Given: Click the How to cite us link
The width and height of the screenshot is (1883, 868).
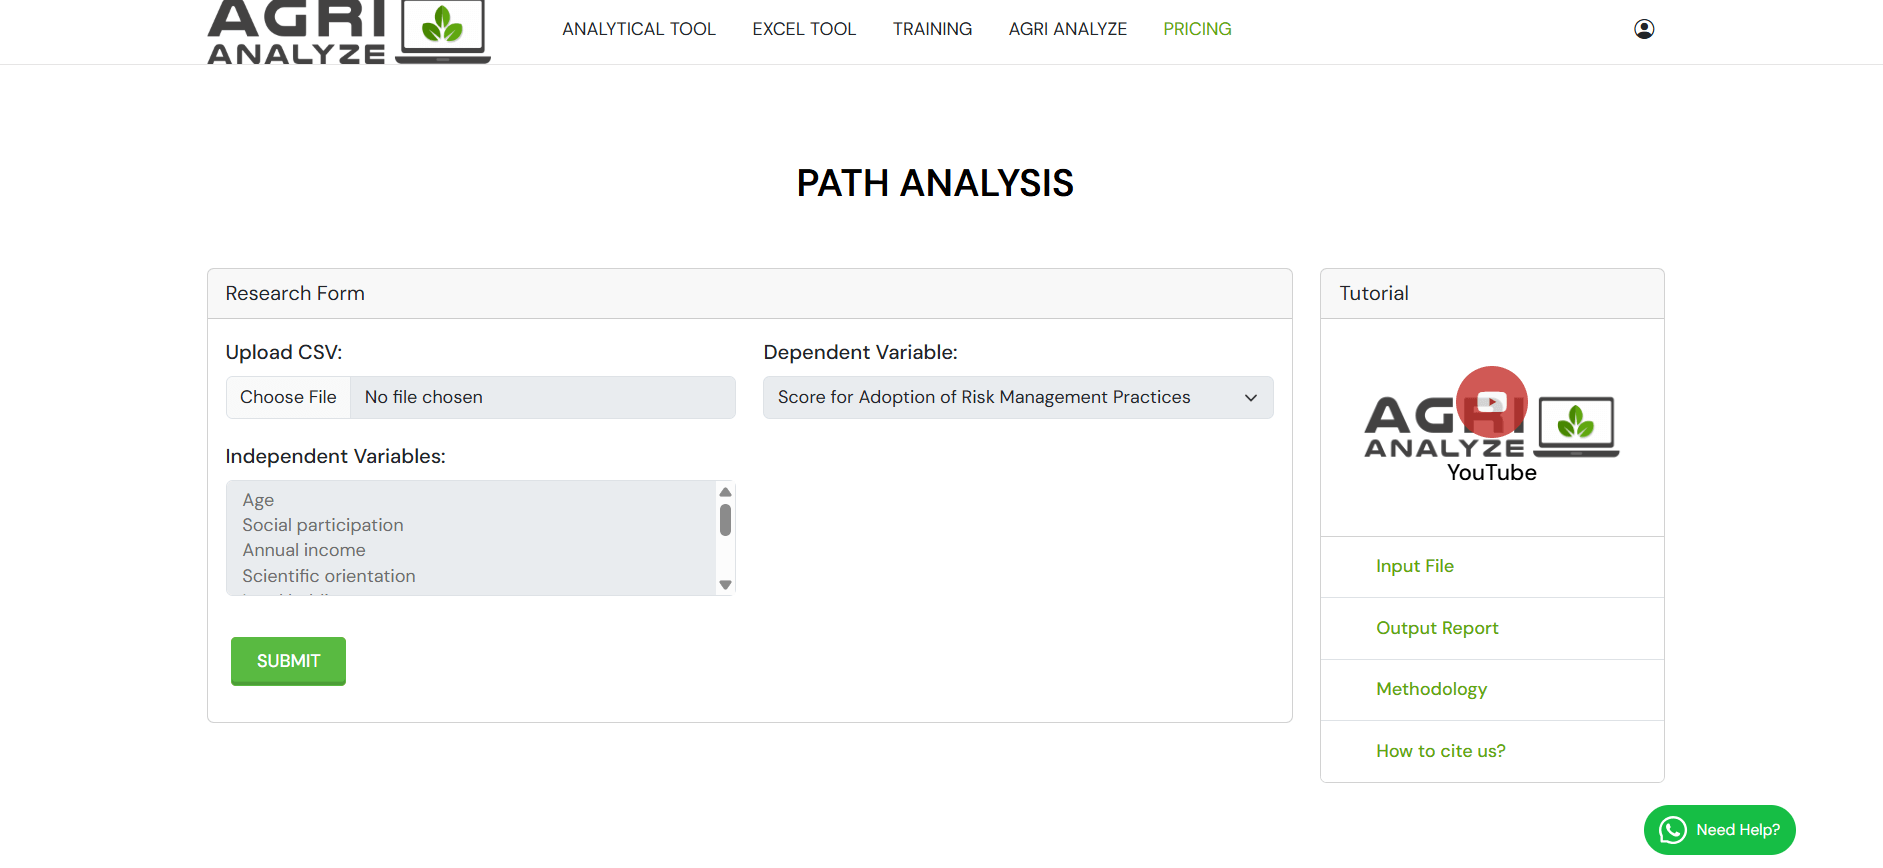Looking at the screenshot, I should click(x=1440, y=751).
